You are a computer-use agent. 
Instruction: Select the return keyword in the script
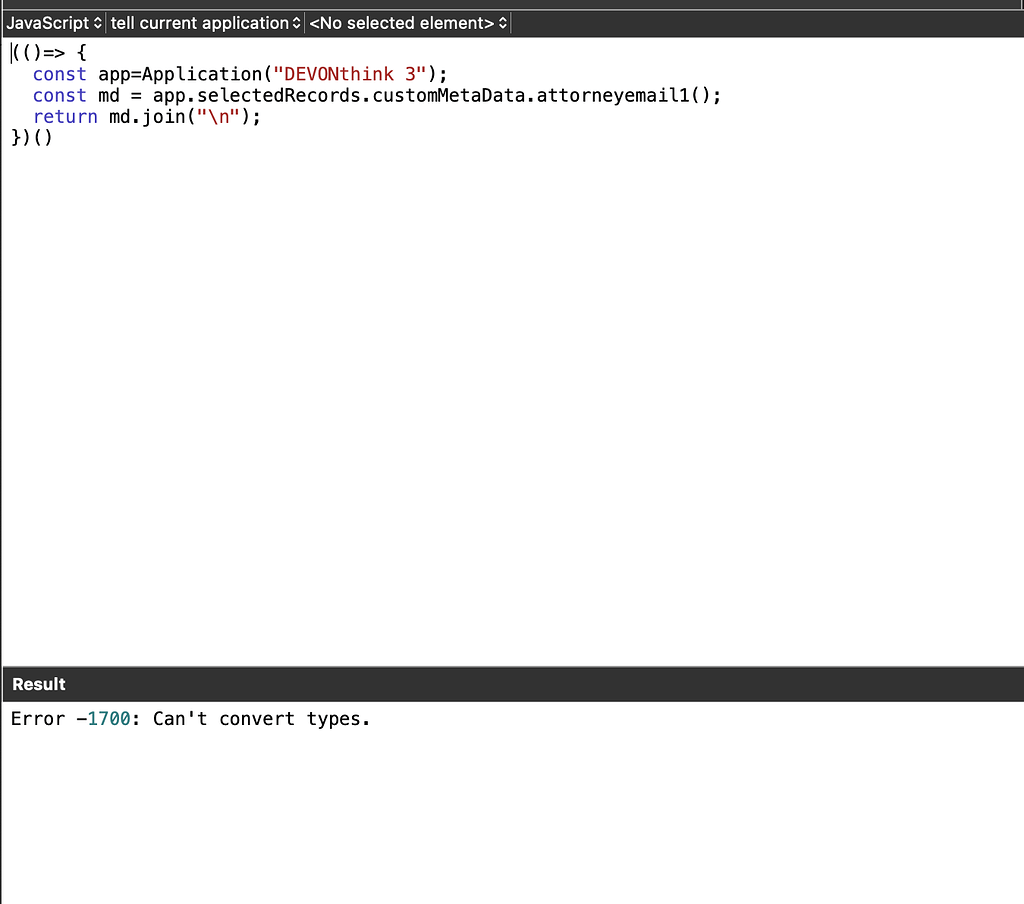point(65,116)
